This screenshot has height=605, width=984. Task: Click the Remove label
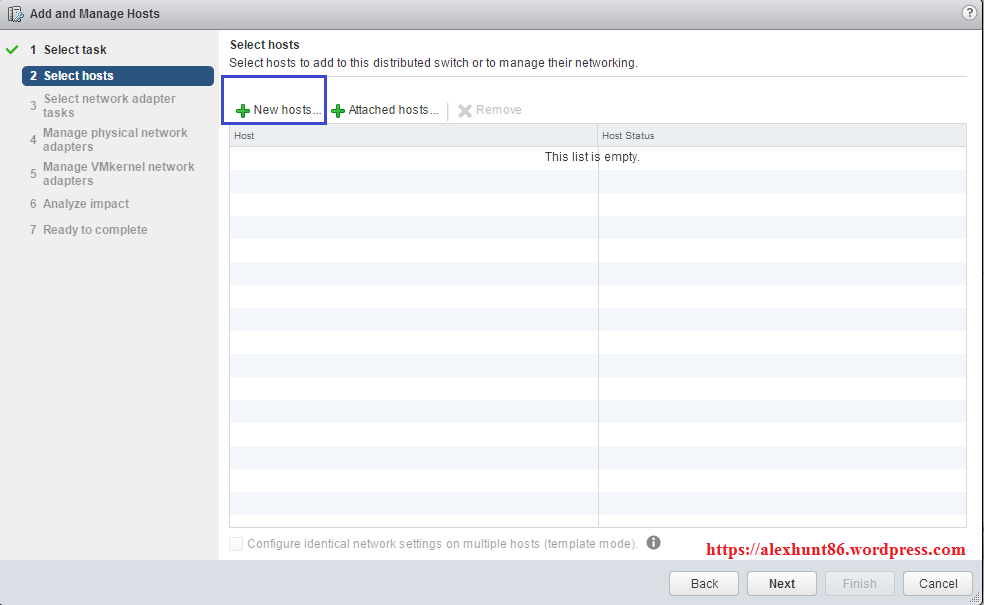coord(499,110)
